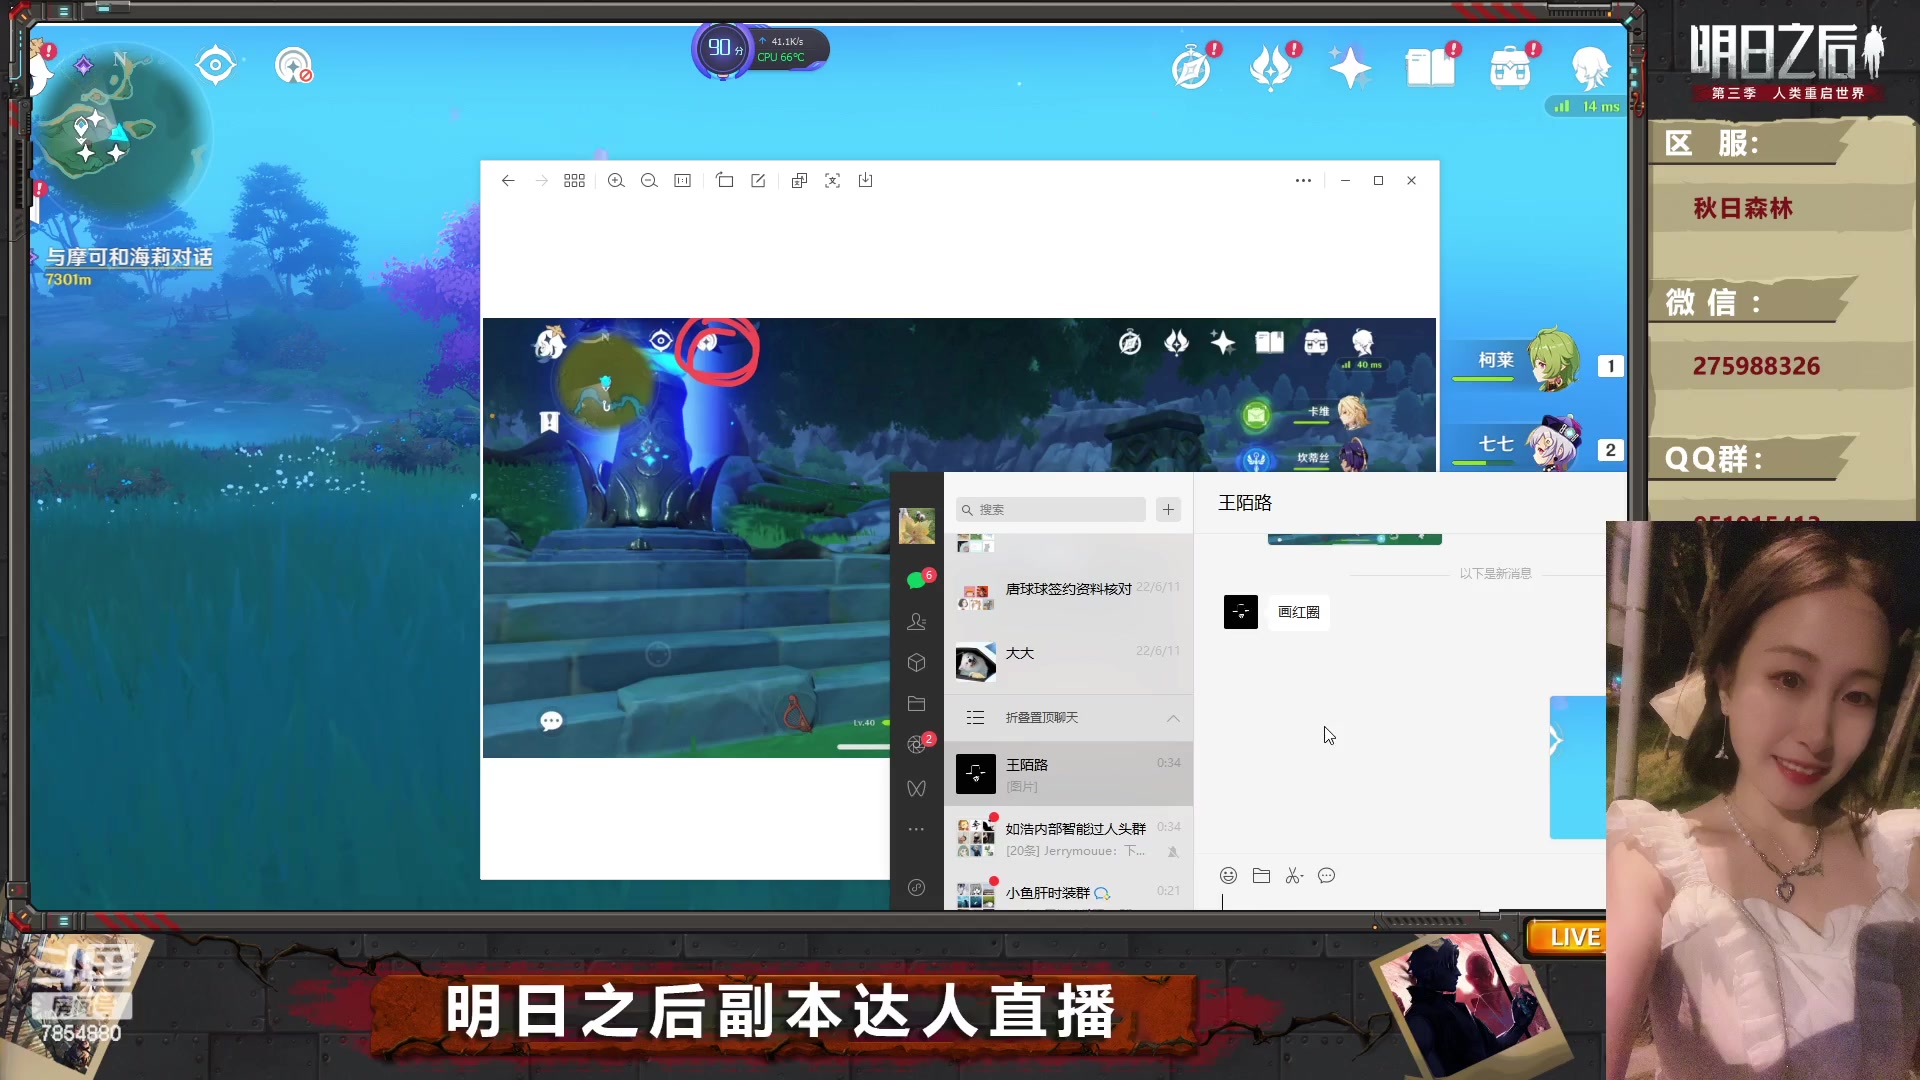Click the co-op mode icon beside minimap
Viewport: 1920px width, 1080px height.
[x=294, y=66]
